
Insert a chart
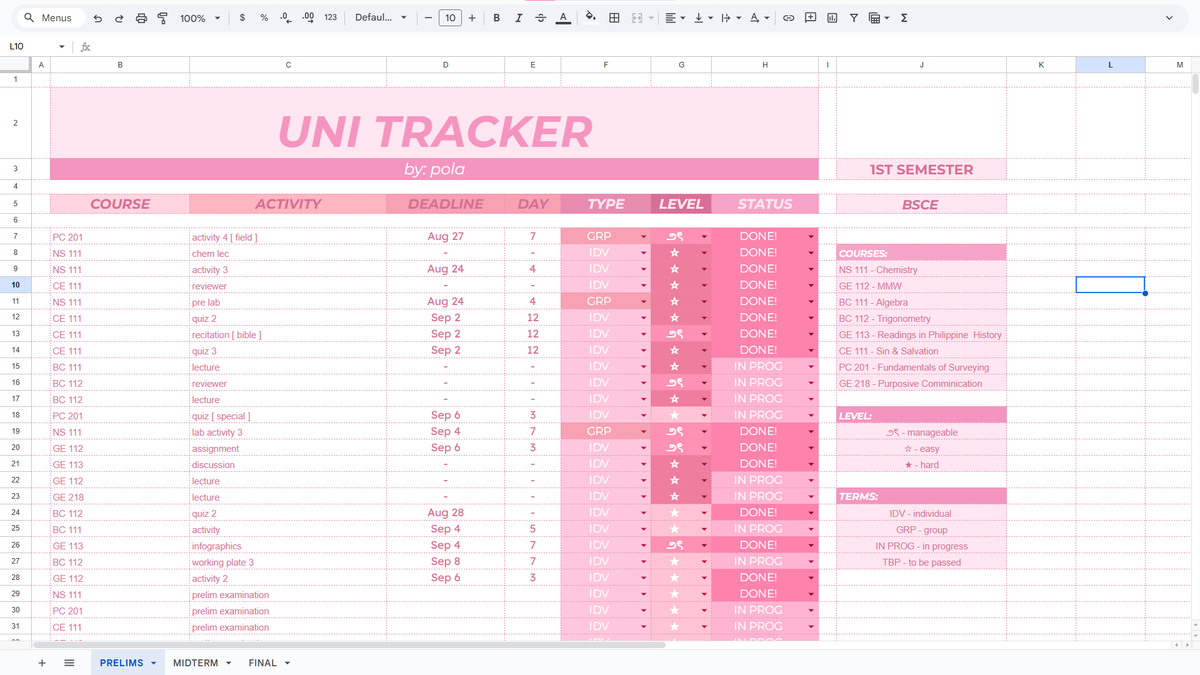pos(832,18)
